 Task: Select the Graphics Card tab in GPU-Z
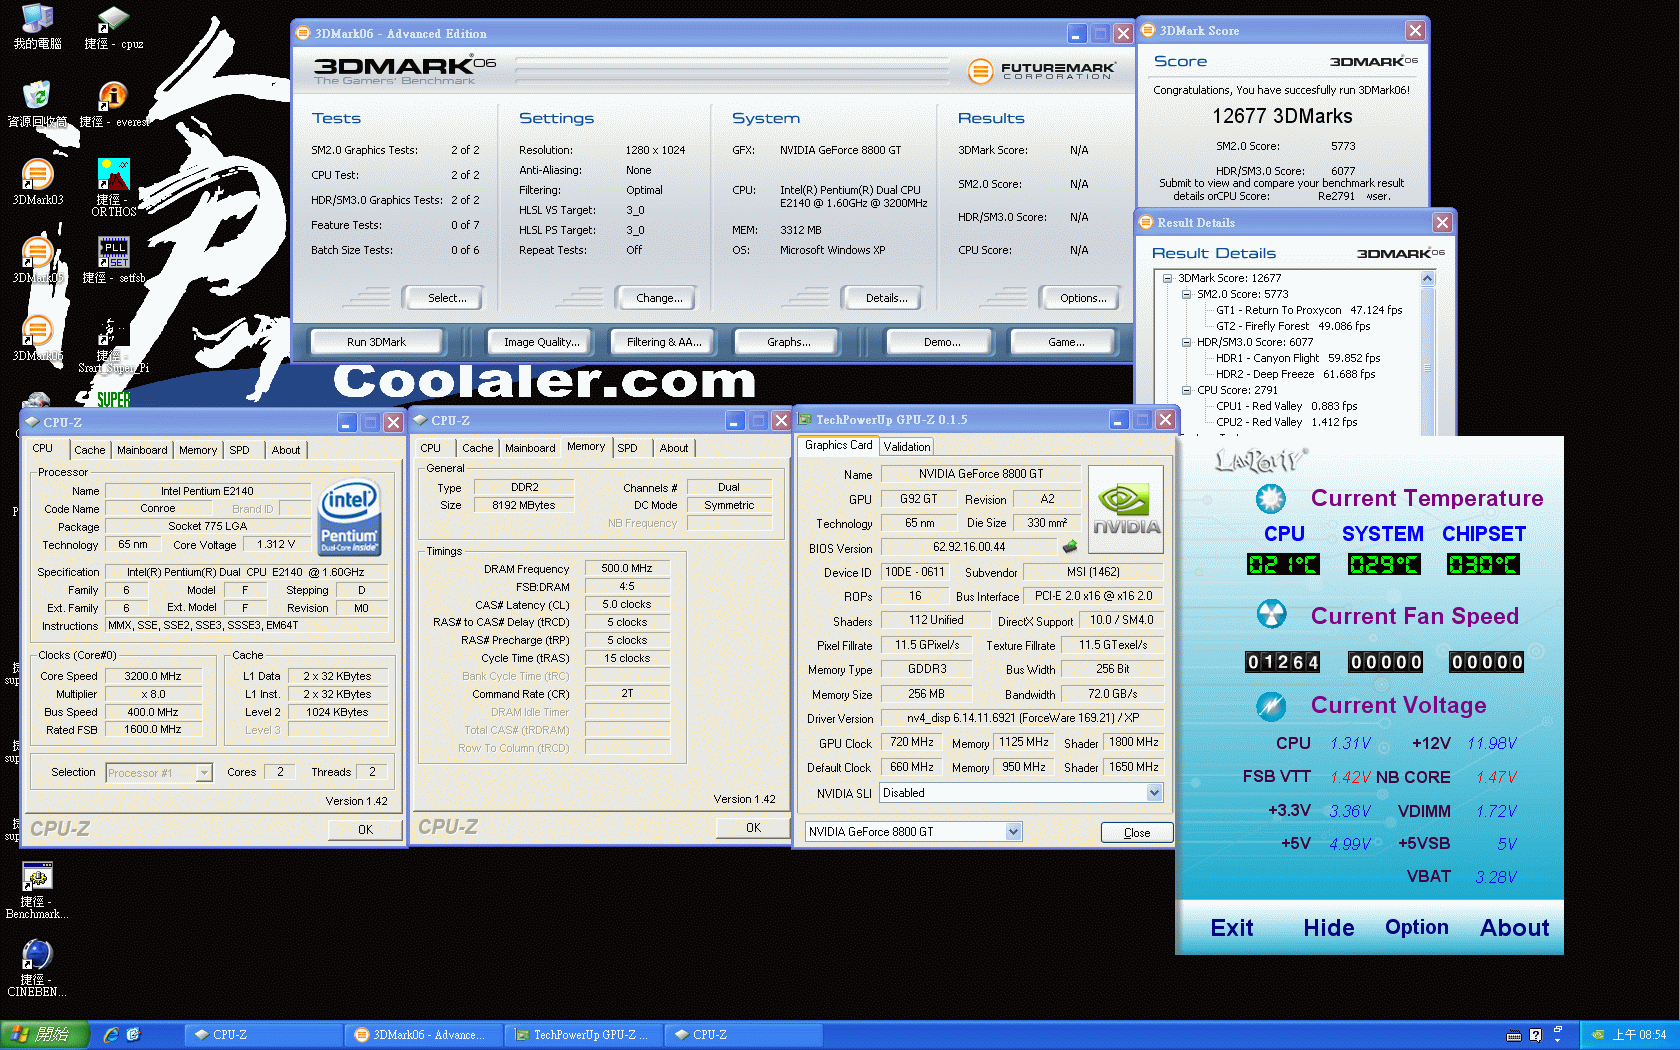pos(838,445)
